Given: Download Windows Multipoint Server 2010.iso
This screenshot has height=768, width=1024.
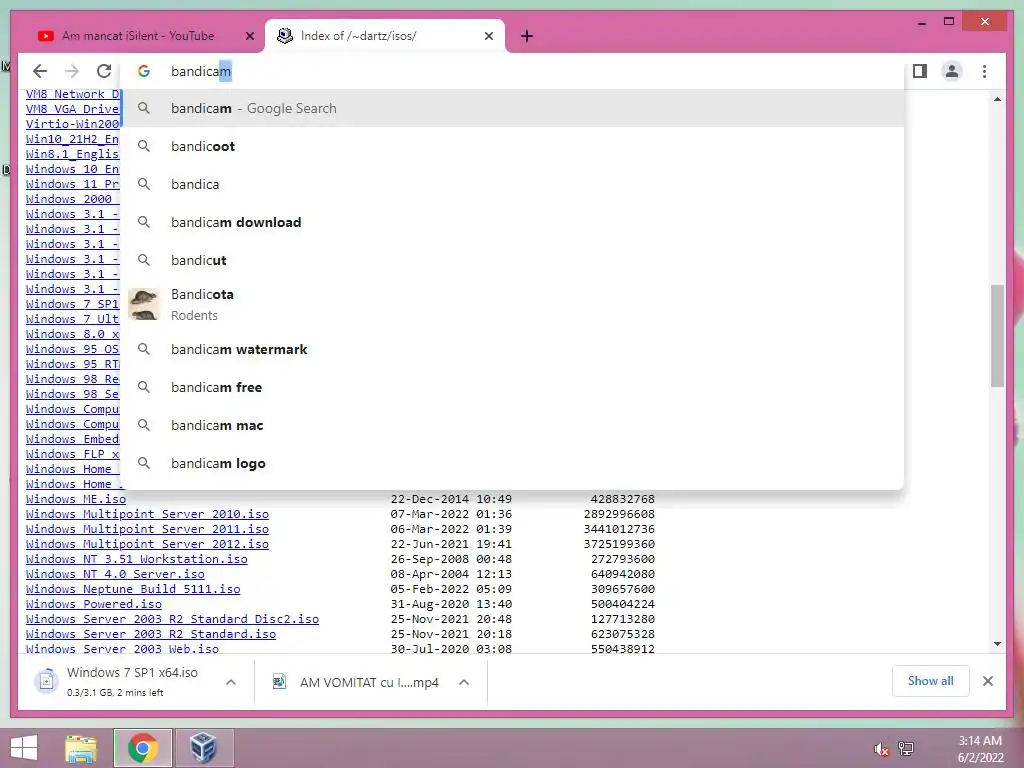Looking at the screenshot, I should pos(147,514).
